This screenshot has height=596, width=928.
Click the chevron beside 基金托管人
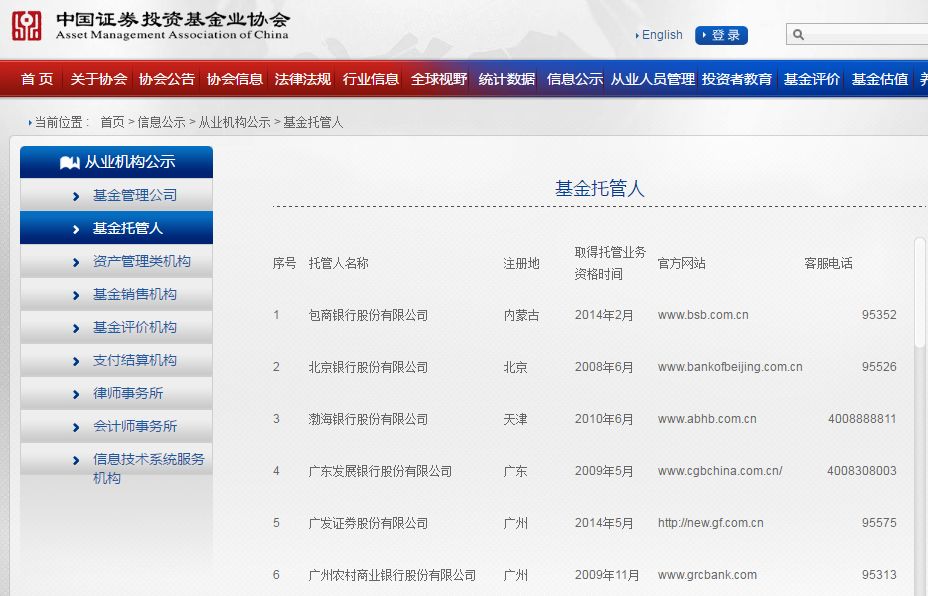[x=76, y=229]
